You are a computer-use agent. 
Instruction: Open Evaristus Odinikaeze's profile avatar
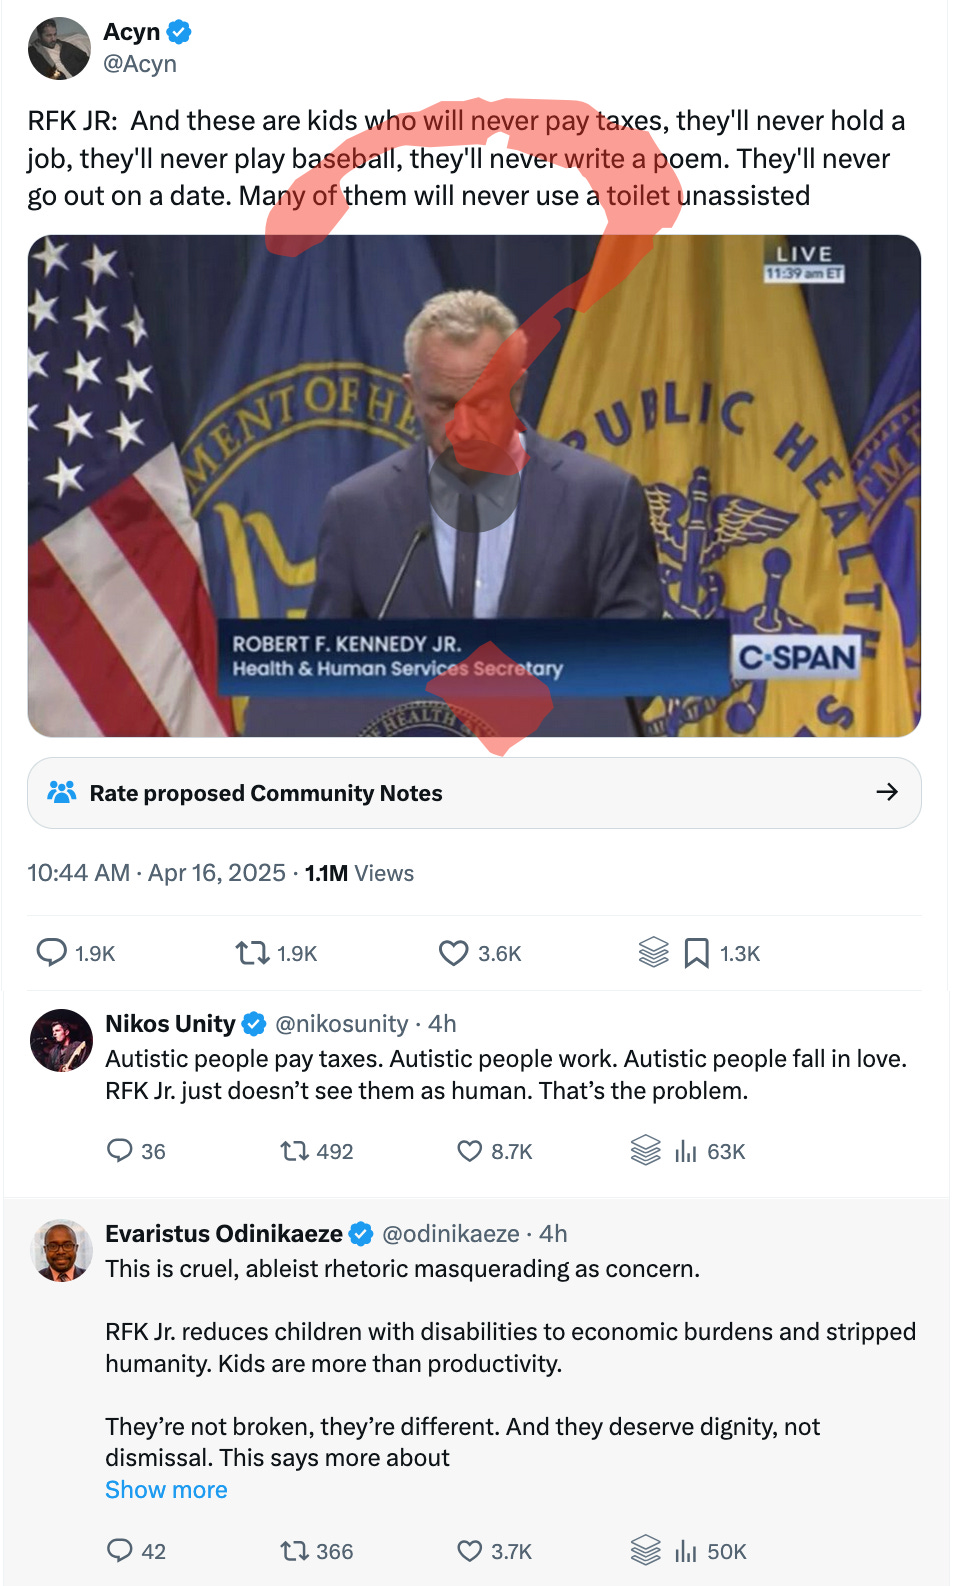tap(61, 1250)
